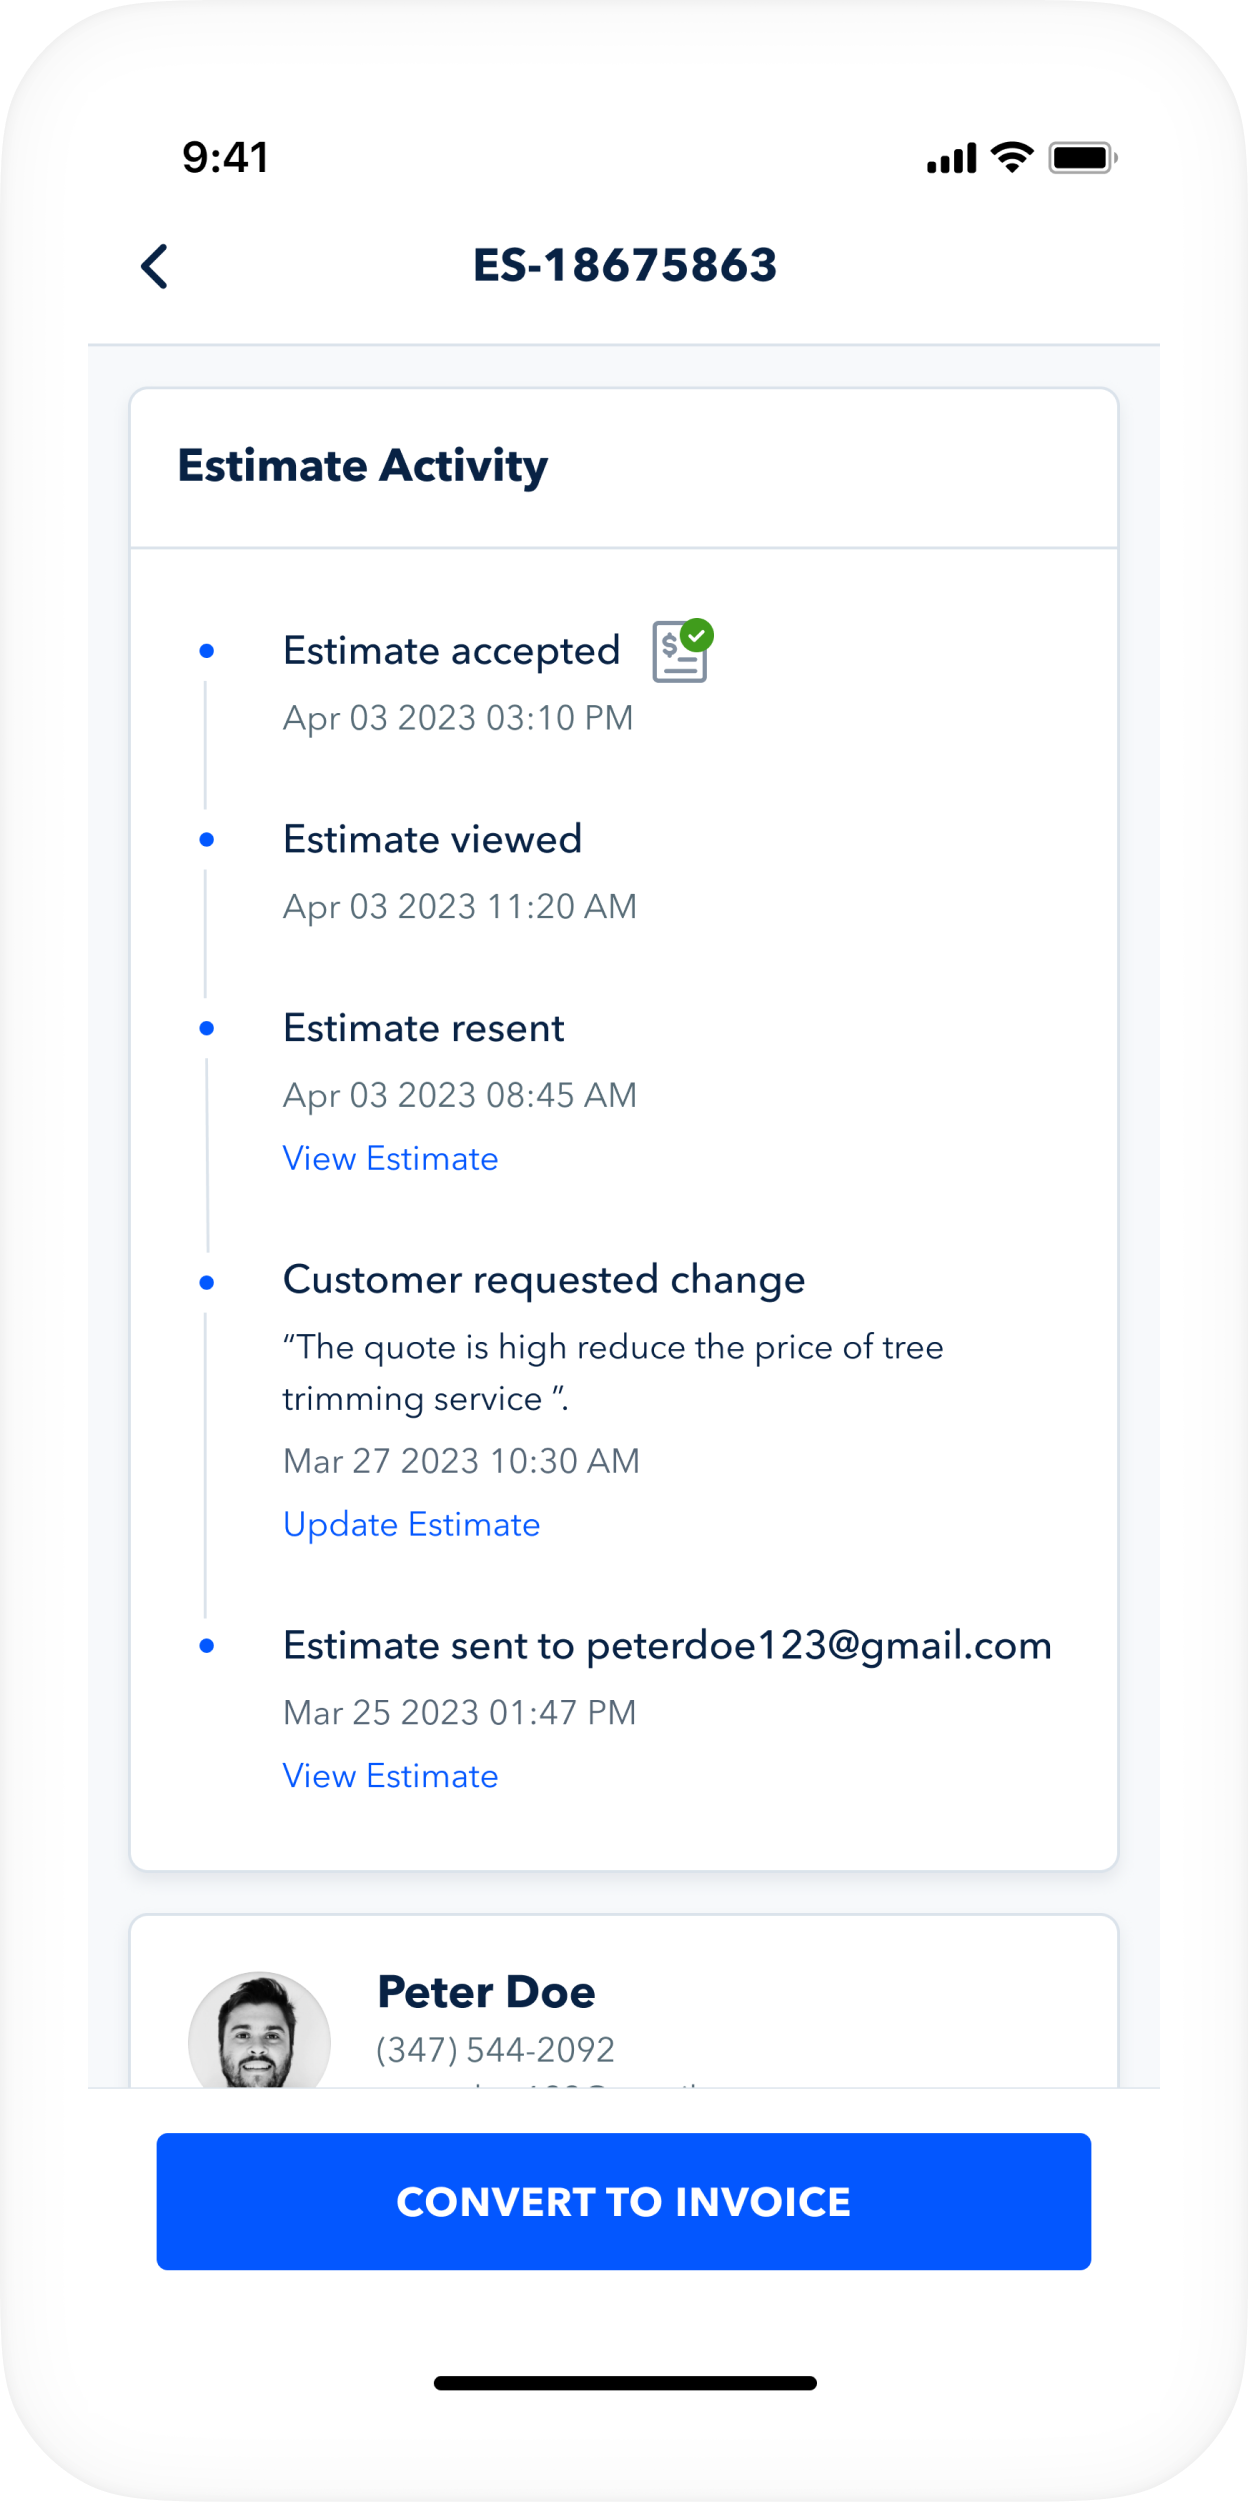Tap the back chevron arrow
This screenshot has width=1248, height=2502.
tap(155, 266)
